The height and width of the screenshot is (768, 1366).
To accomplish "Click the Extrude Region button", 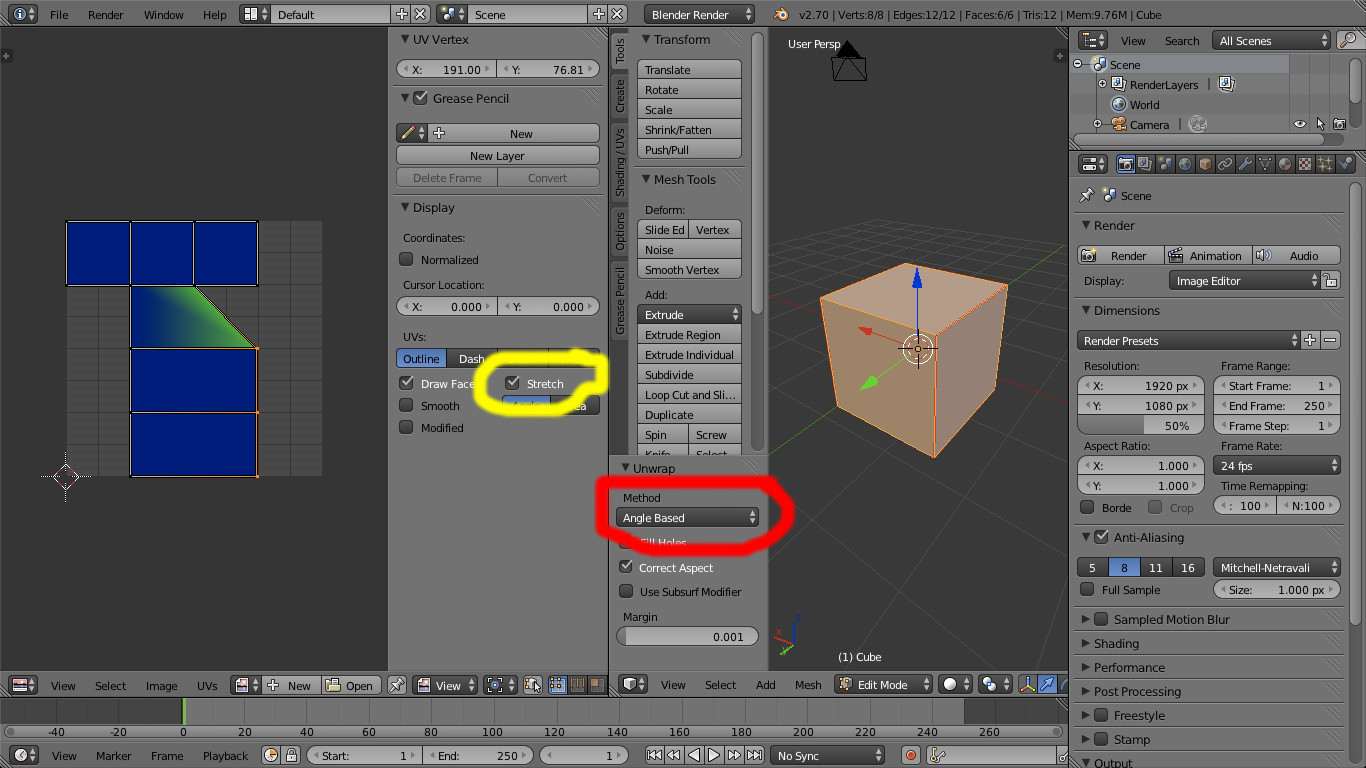I will pos(689,334).
